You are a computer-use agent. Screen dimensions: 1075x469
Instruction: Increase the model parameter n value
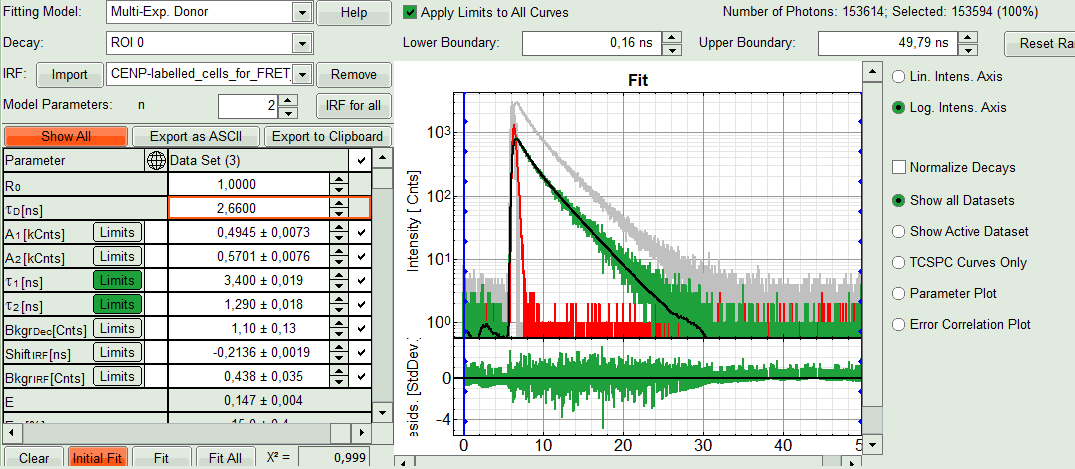pyautogui.click(x=288, y=100)
